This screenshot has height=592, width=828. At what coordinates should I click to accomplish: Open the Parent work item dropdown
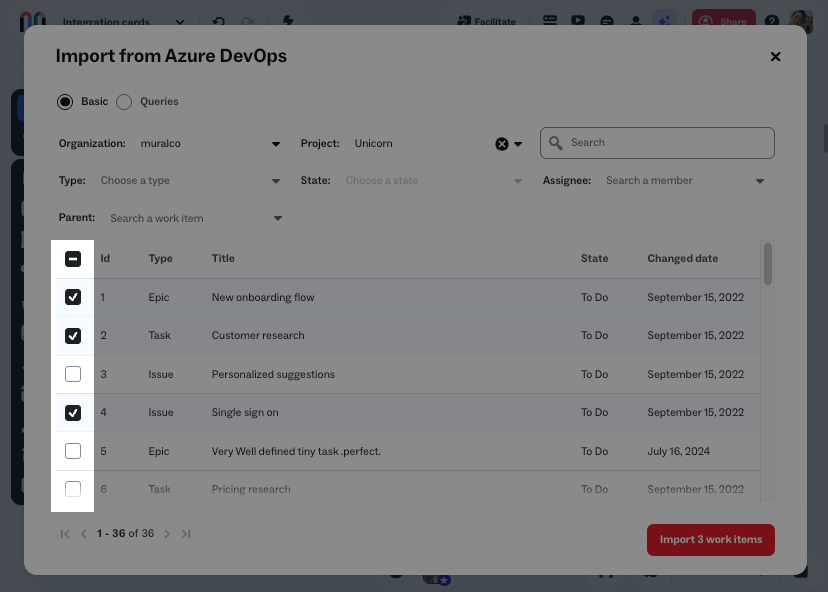[196, 218]
